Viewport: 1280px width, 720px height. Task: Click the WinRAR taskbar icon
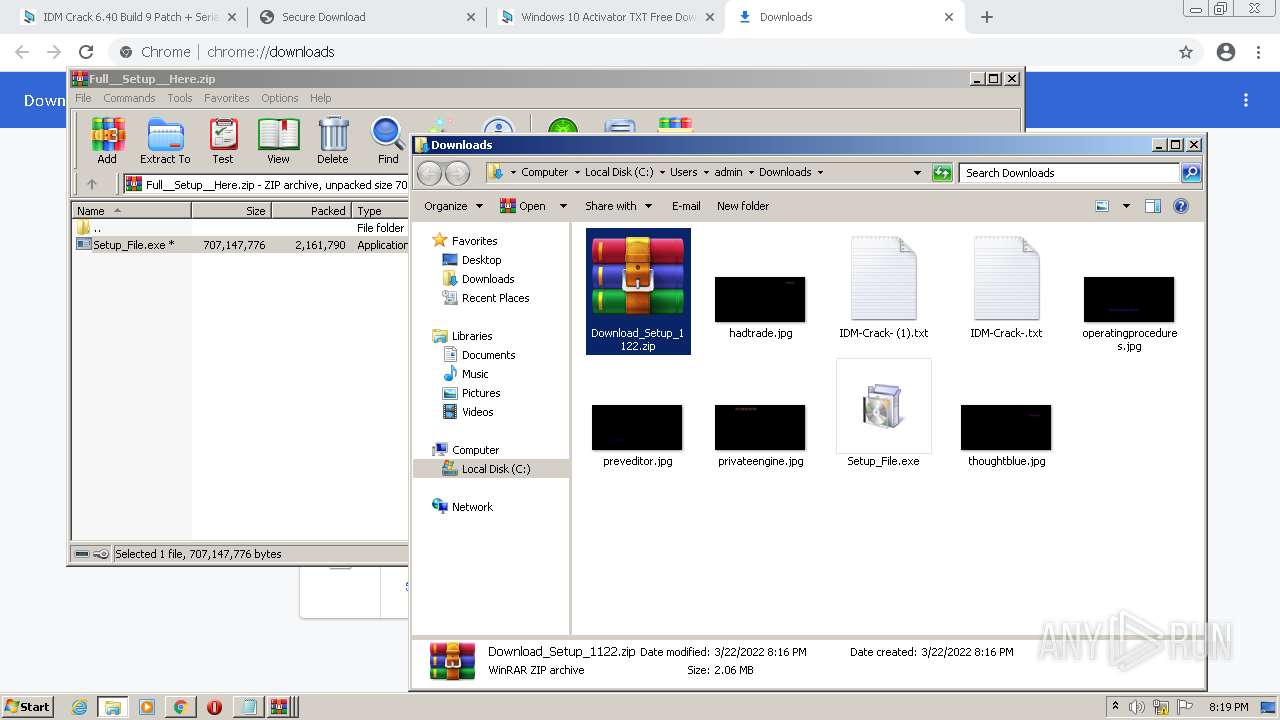(x=279, y=707)
